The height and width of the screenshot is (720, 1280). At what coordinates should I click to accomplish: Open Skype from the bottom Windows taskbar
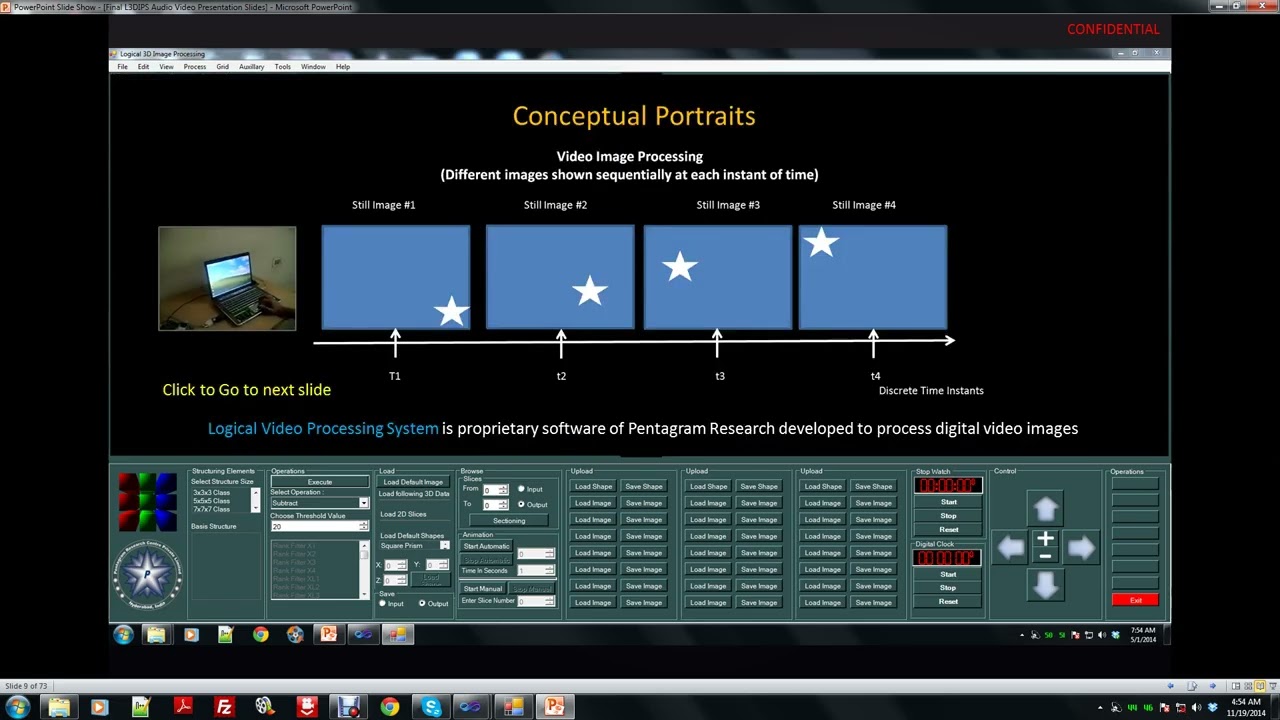[431, 708]
